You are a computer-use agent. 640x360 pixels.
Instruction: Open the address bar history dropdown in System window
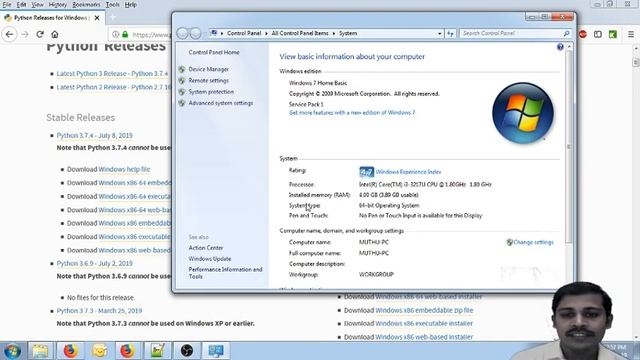[x=440, y=33]
